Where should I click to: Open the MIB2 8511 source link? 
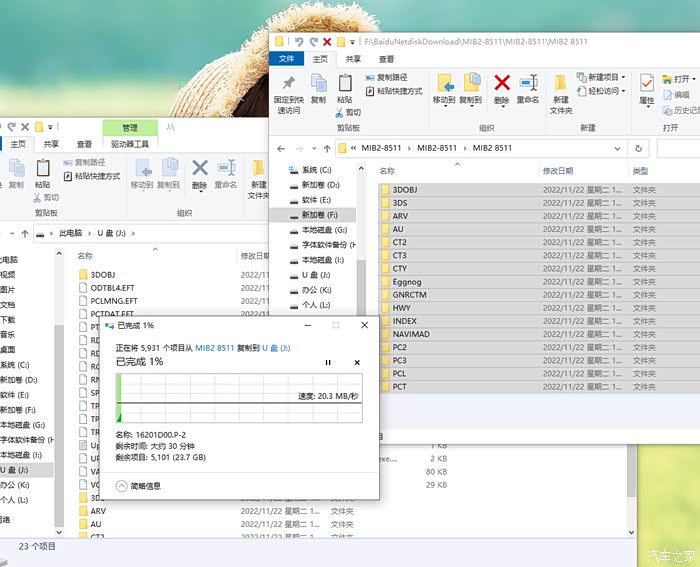click(x=214, y=348)
